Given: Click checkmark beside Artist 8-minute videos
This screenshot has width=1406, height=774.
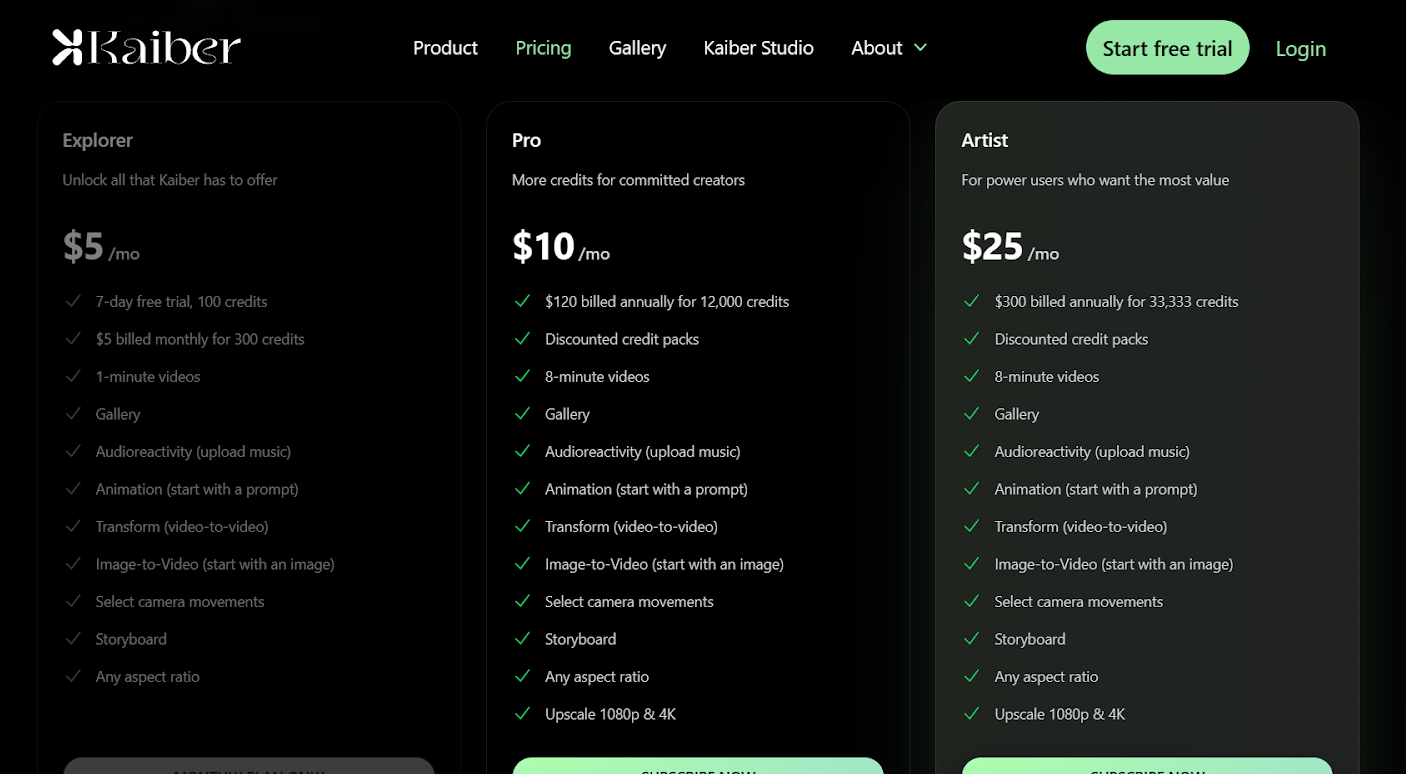Looking at the screenshot, I should coord(971,376).
